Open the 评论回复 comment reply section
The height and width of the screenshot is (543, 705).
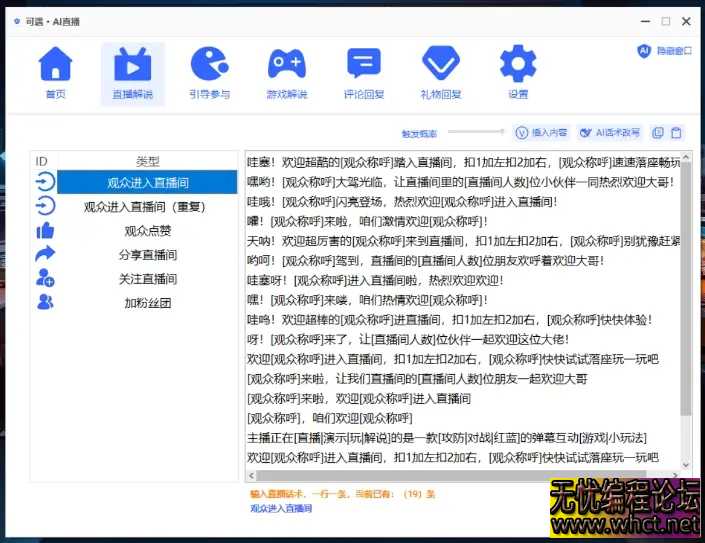pos(363,73)
